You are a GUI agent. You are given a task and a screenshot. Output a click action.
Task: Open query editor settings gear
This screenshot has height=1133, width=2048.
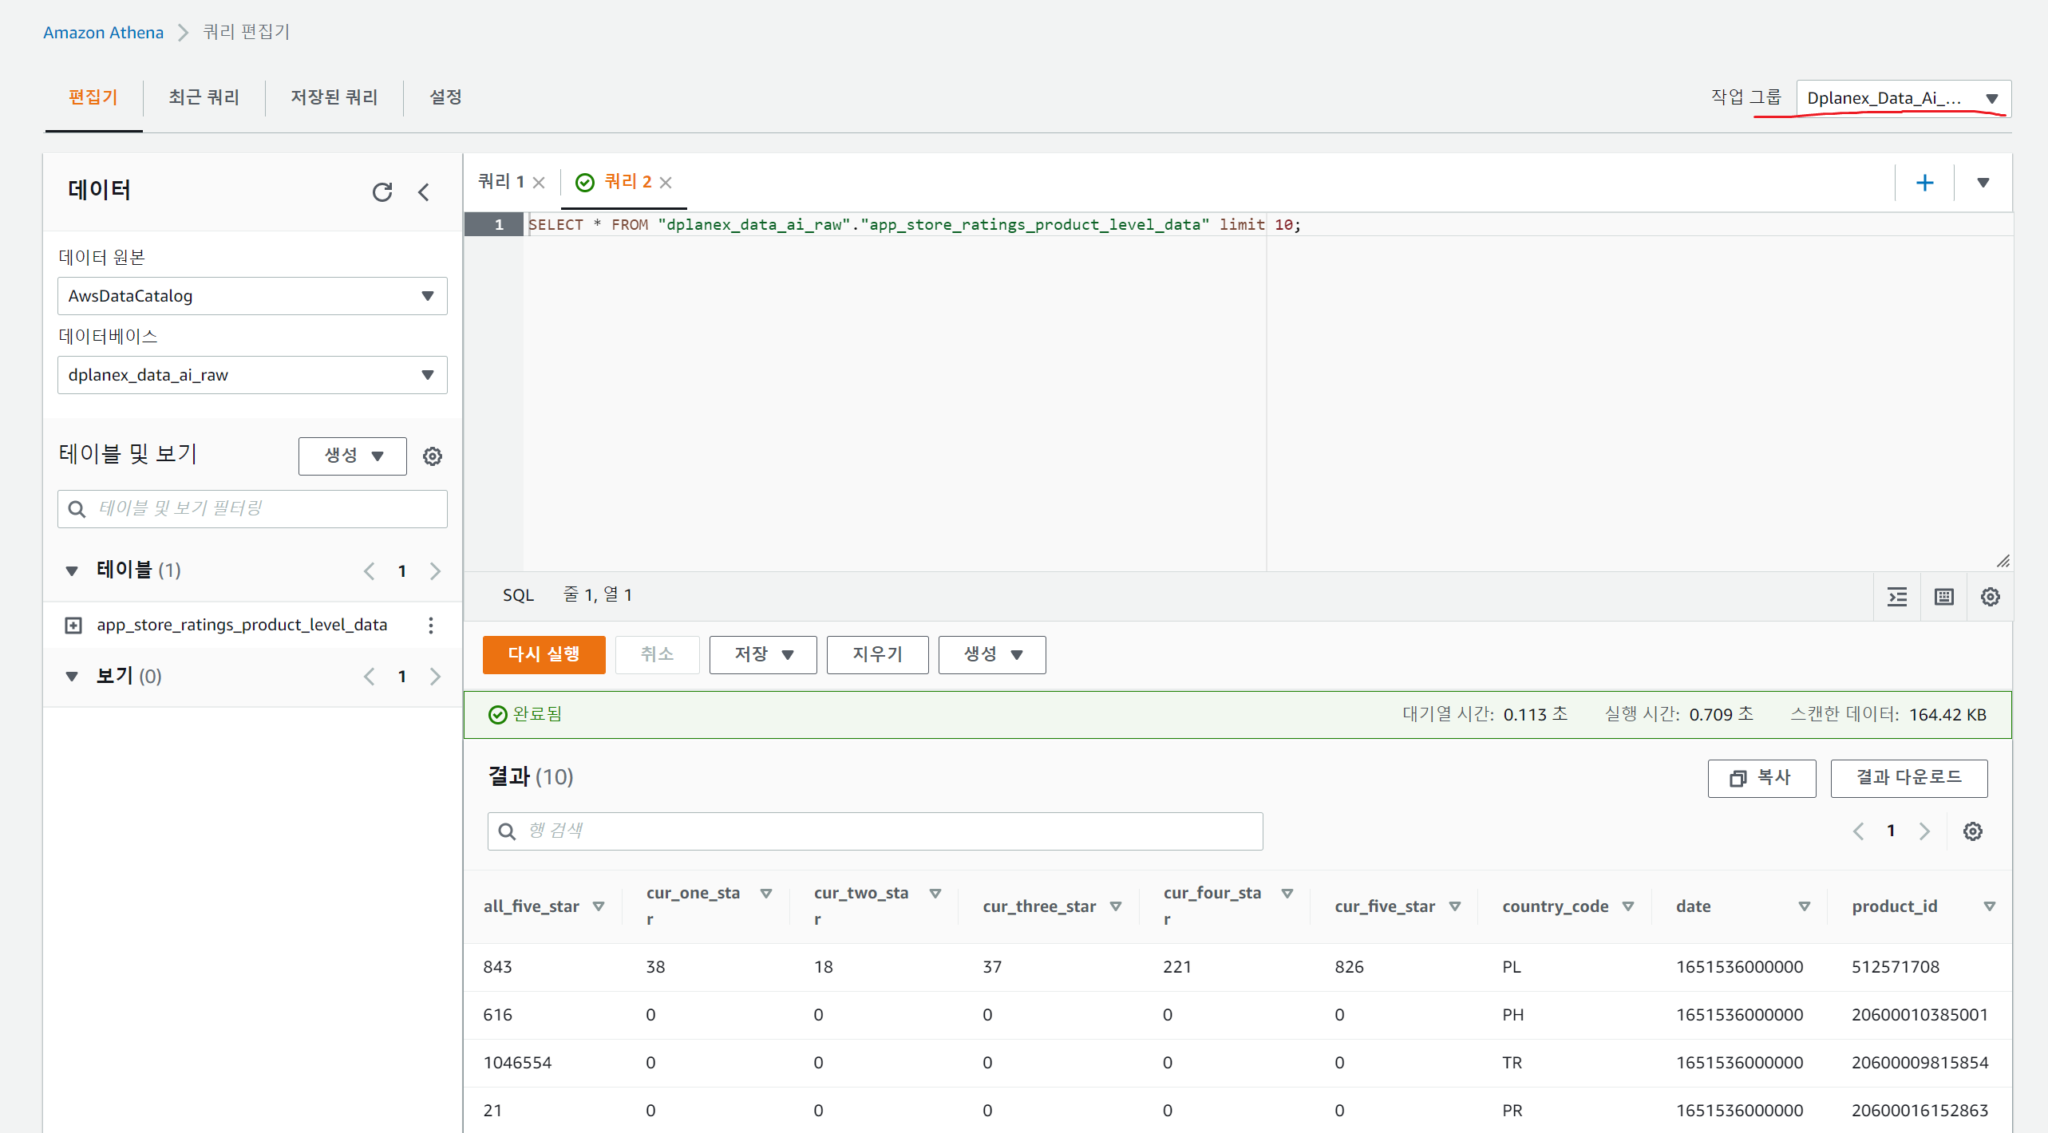(1990, 597)
